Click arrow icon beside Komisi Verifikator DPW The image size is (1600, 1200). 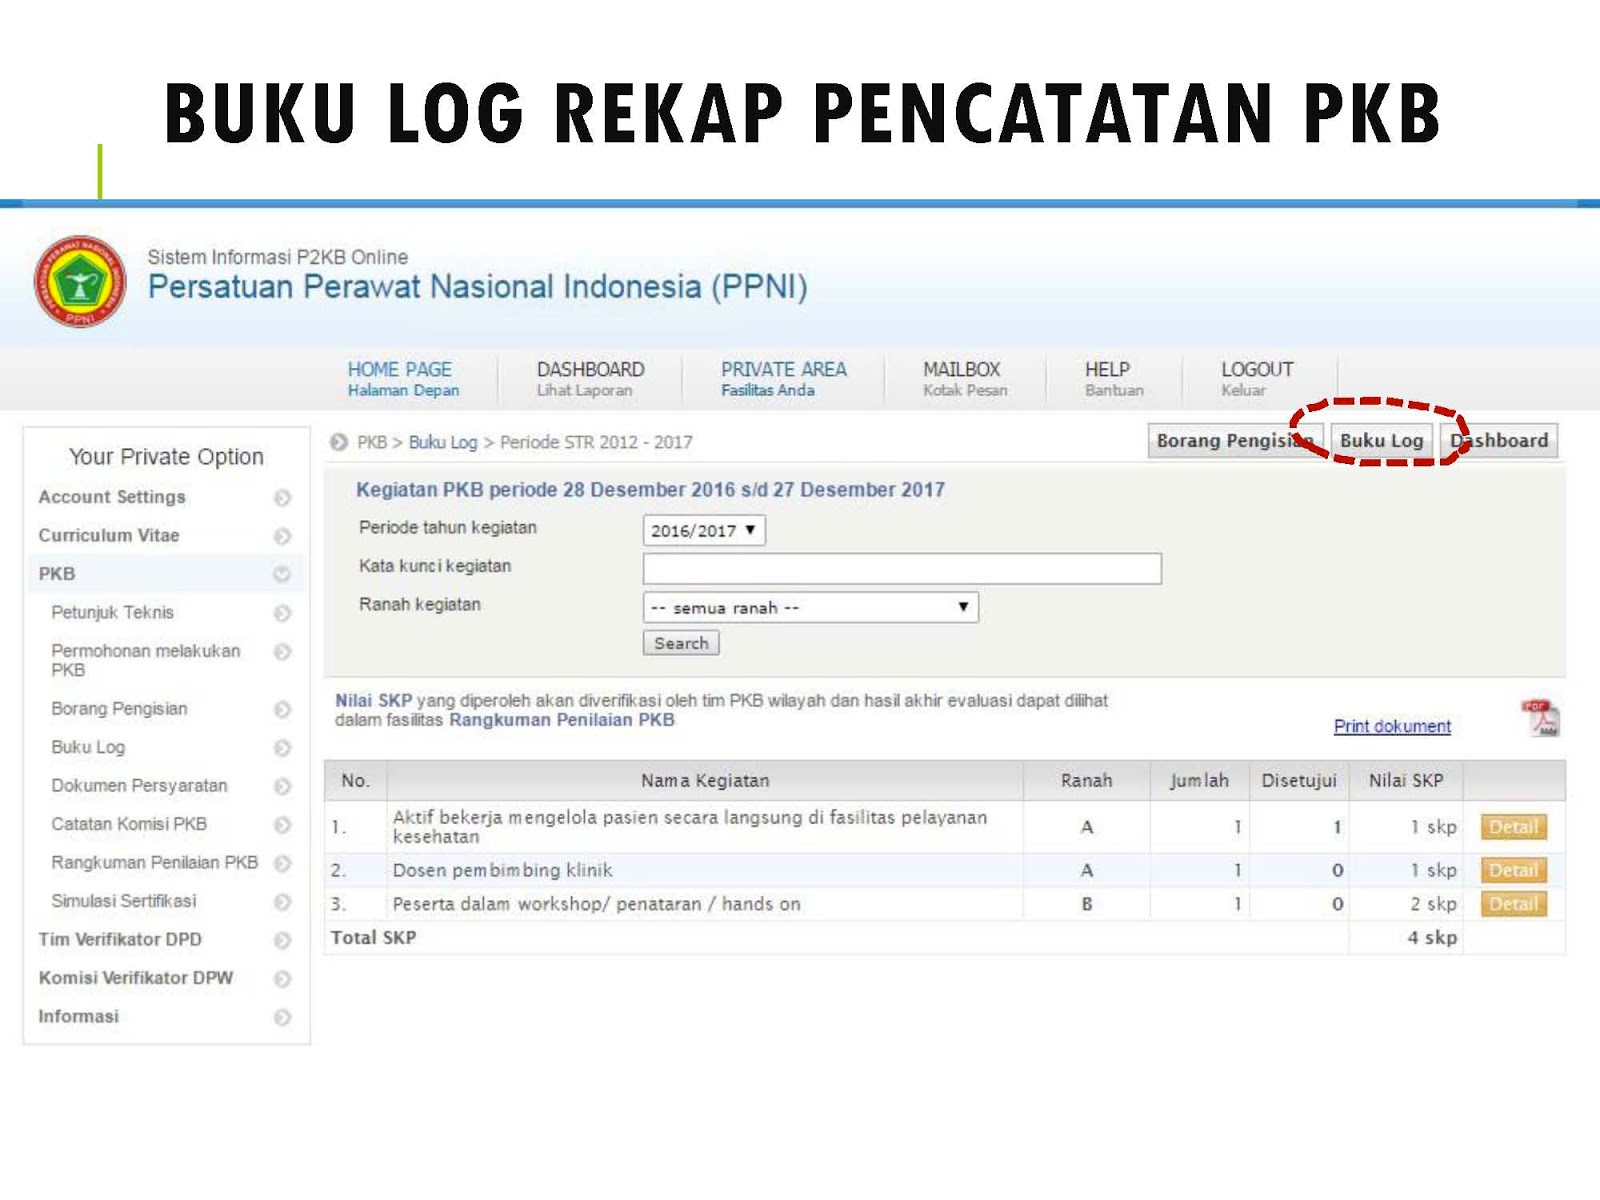[282, 979]
